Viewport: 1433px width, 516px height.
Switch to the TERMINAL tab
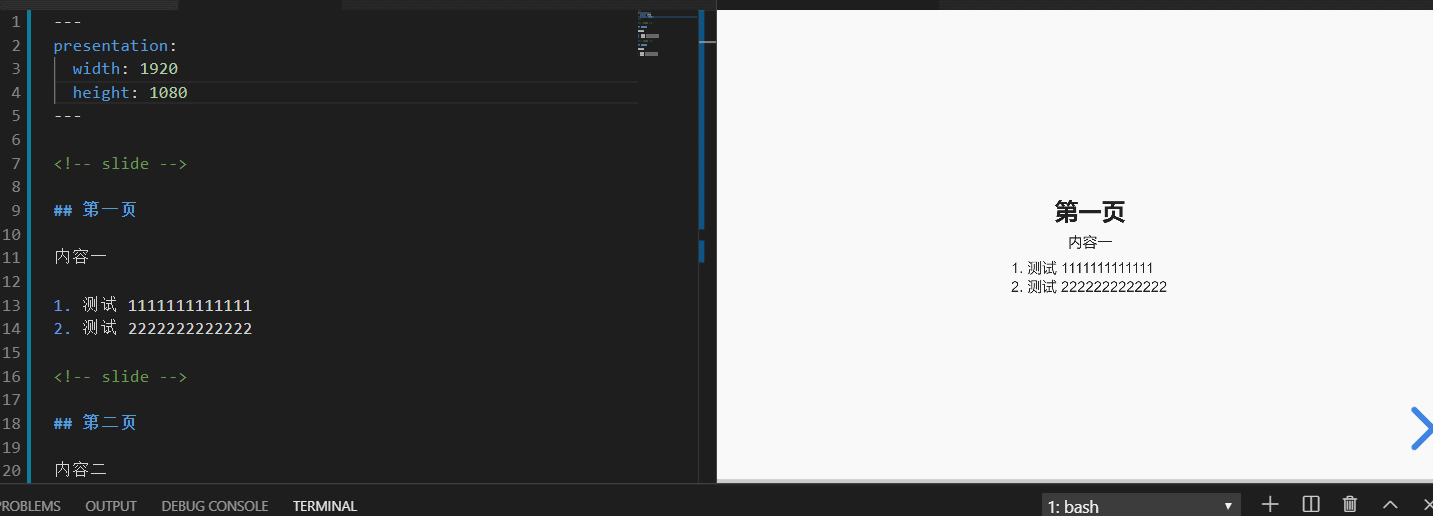(325, 506)
